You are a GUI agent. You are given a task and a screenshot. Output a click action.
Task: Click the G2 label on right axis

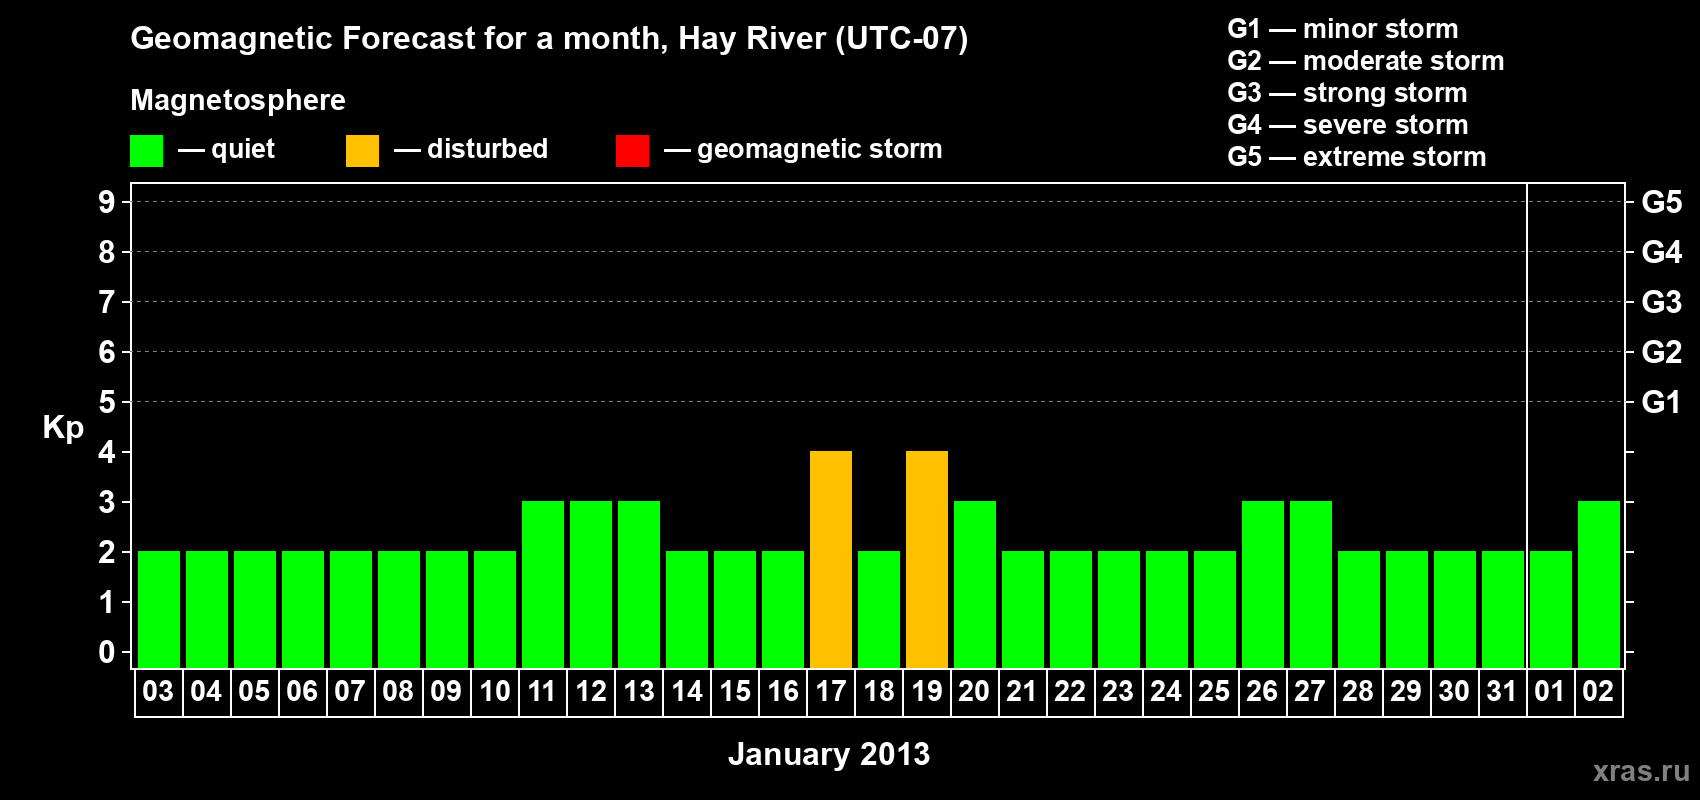1662,352
